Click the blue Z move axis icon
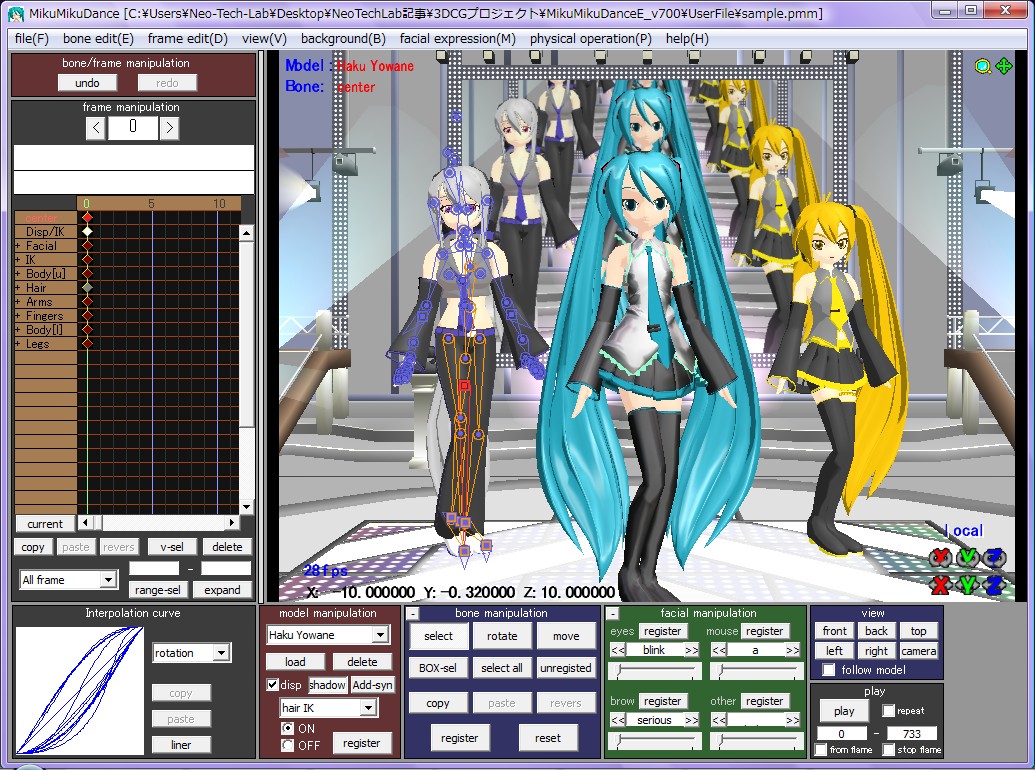This screenshot has height=770, width=1035. [994, 584]
